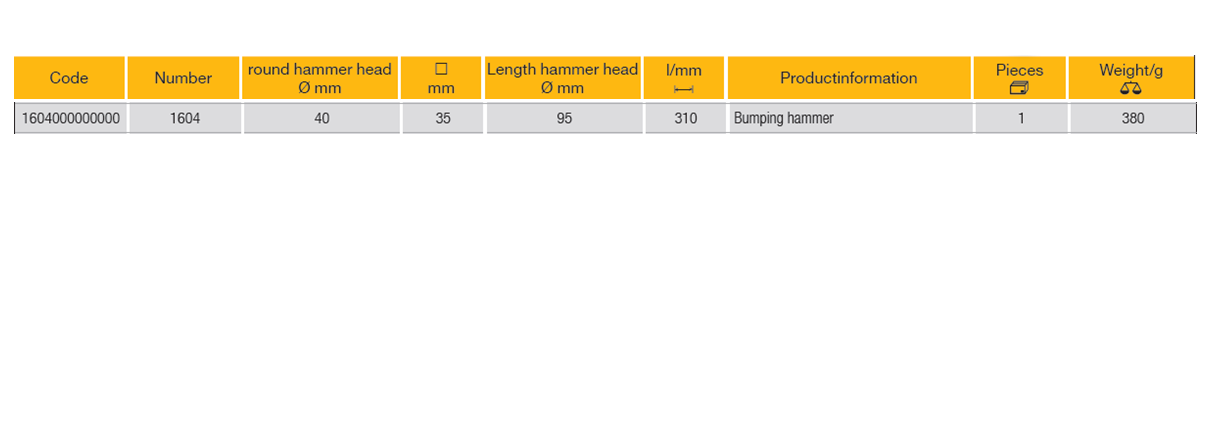
Task: Select the Number column header
Action: 183,78
